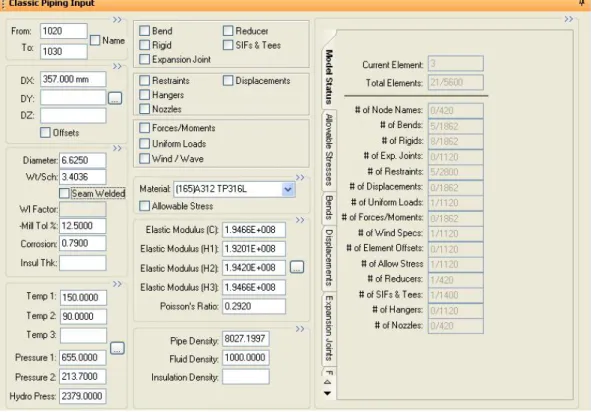Check the Displacements box
The height and width of the screenshot is (412, 591).
point(228,80)
